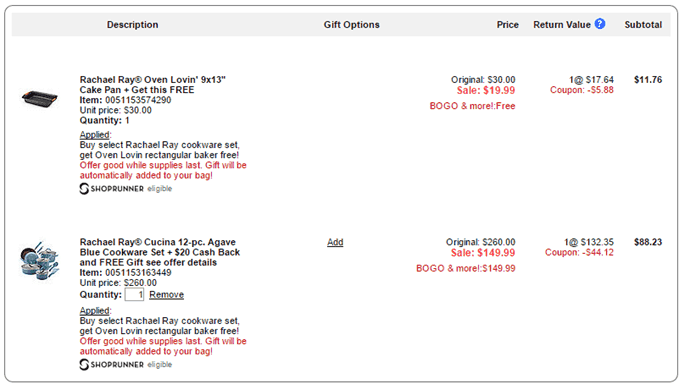Click the Description column header

133,25
